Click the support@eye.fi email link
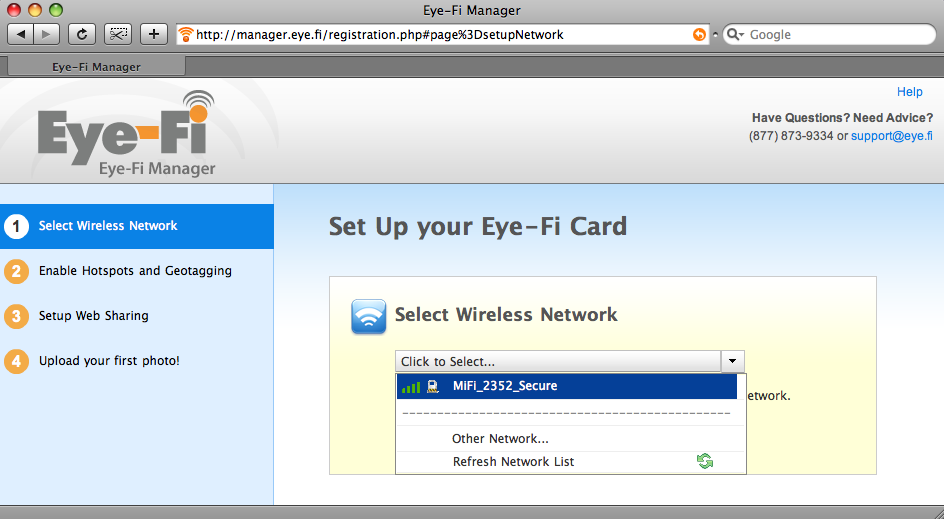Screen dimensions: 944x519 (892, 135)
